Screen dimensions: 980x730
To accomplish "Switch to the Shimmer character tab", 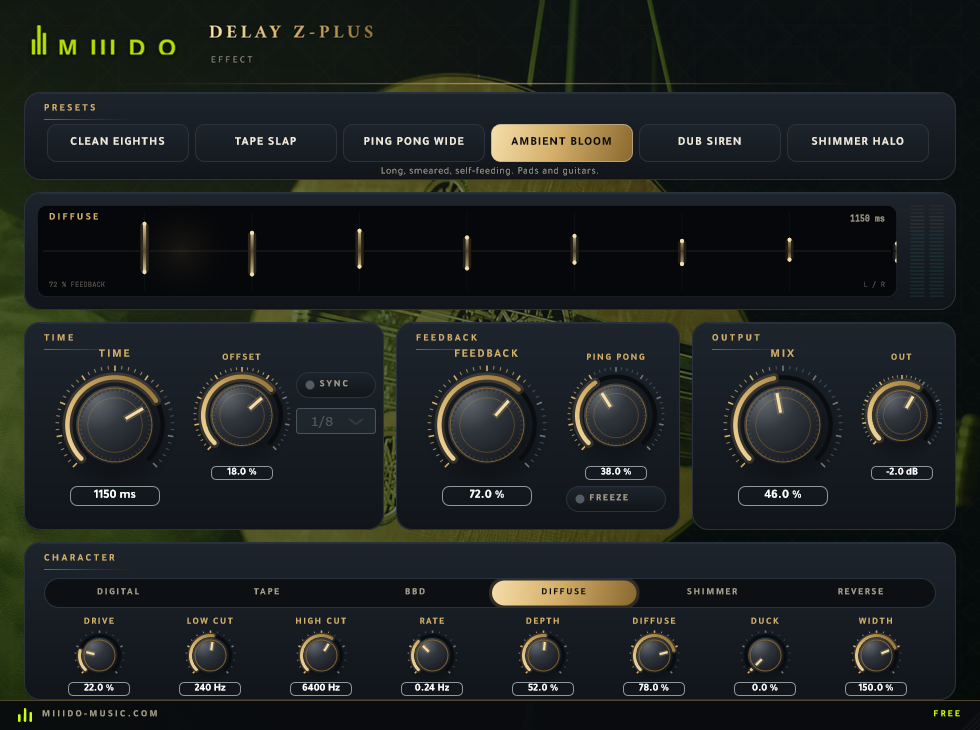I will click(x=712, y=592).
